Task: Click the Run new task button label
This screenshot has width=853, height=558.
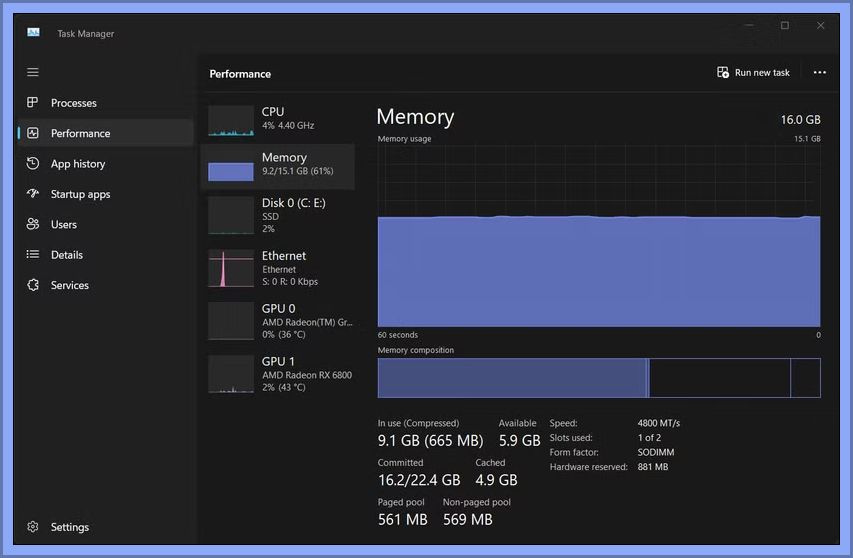Action: coord(762,72)
